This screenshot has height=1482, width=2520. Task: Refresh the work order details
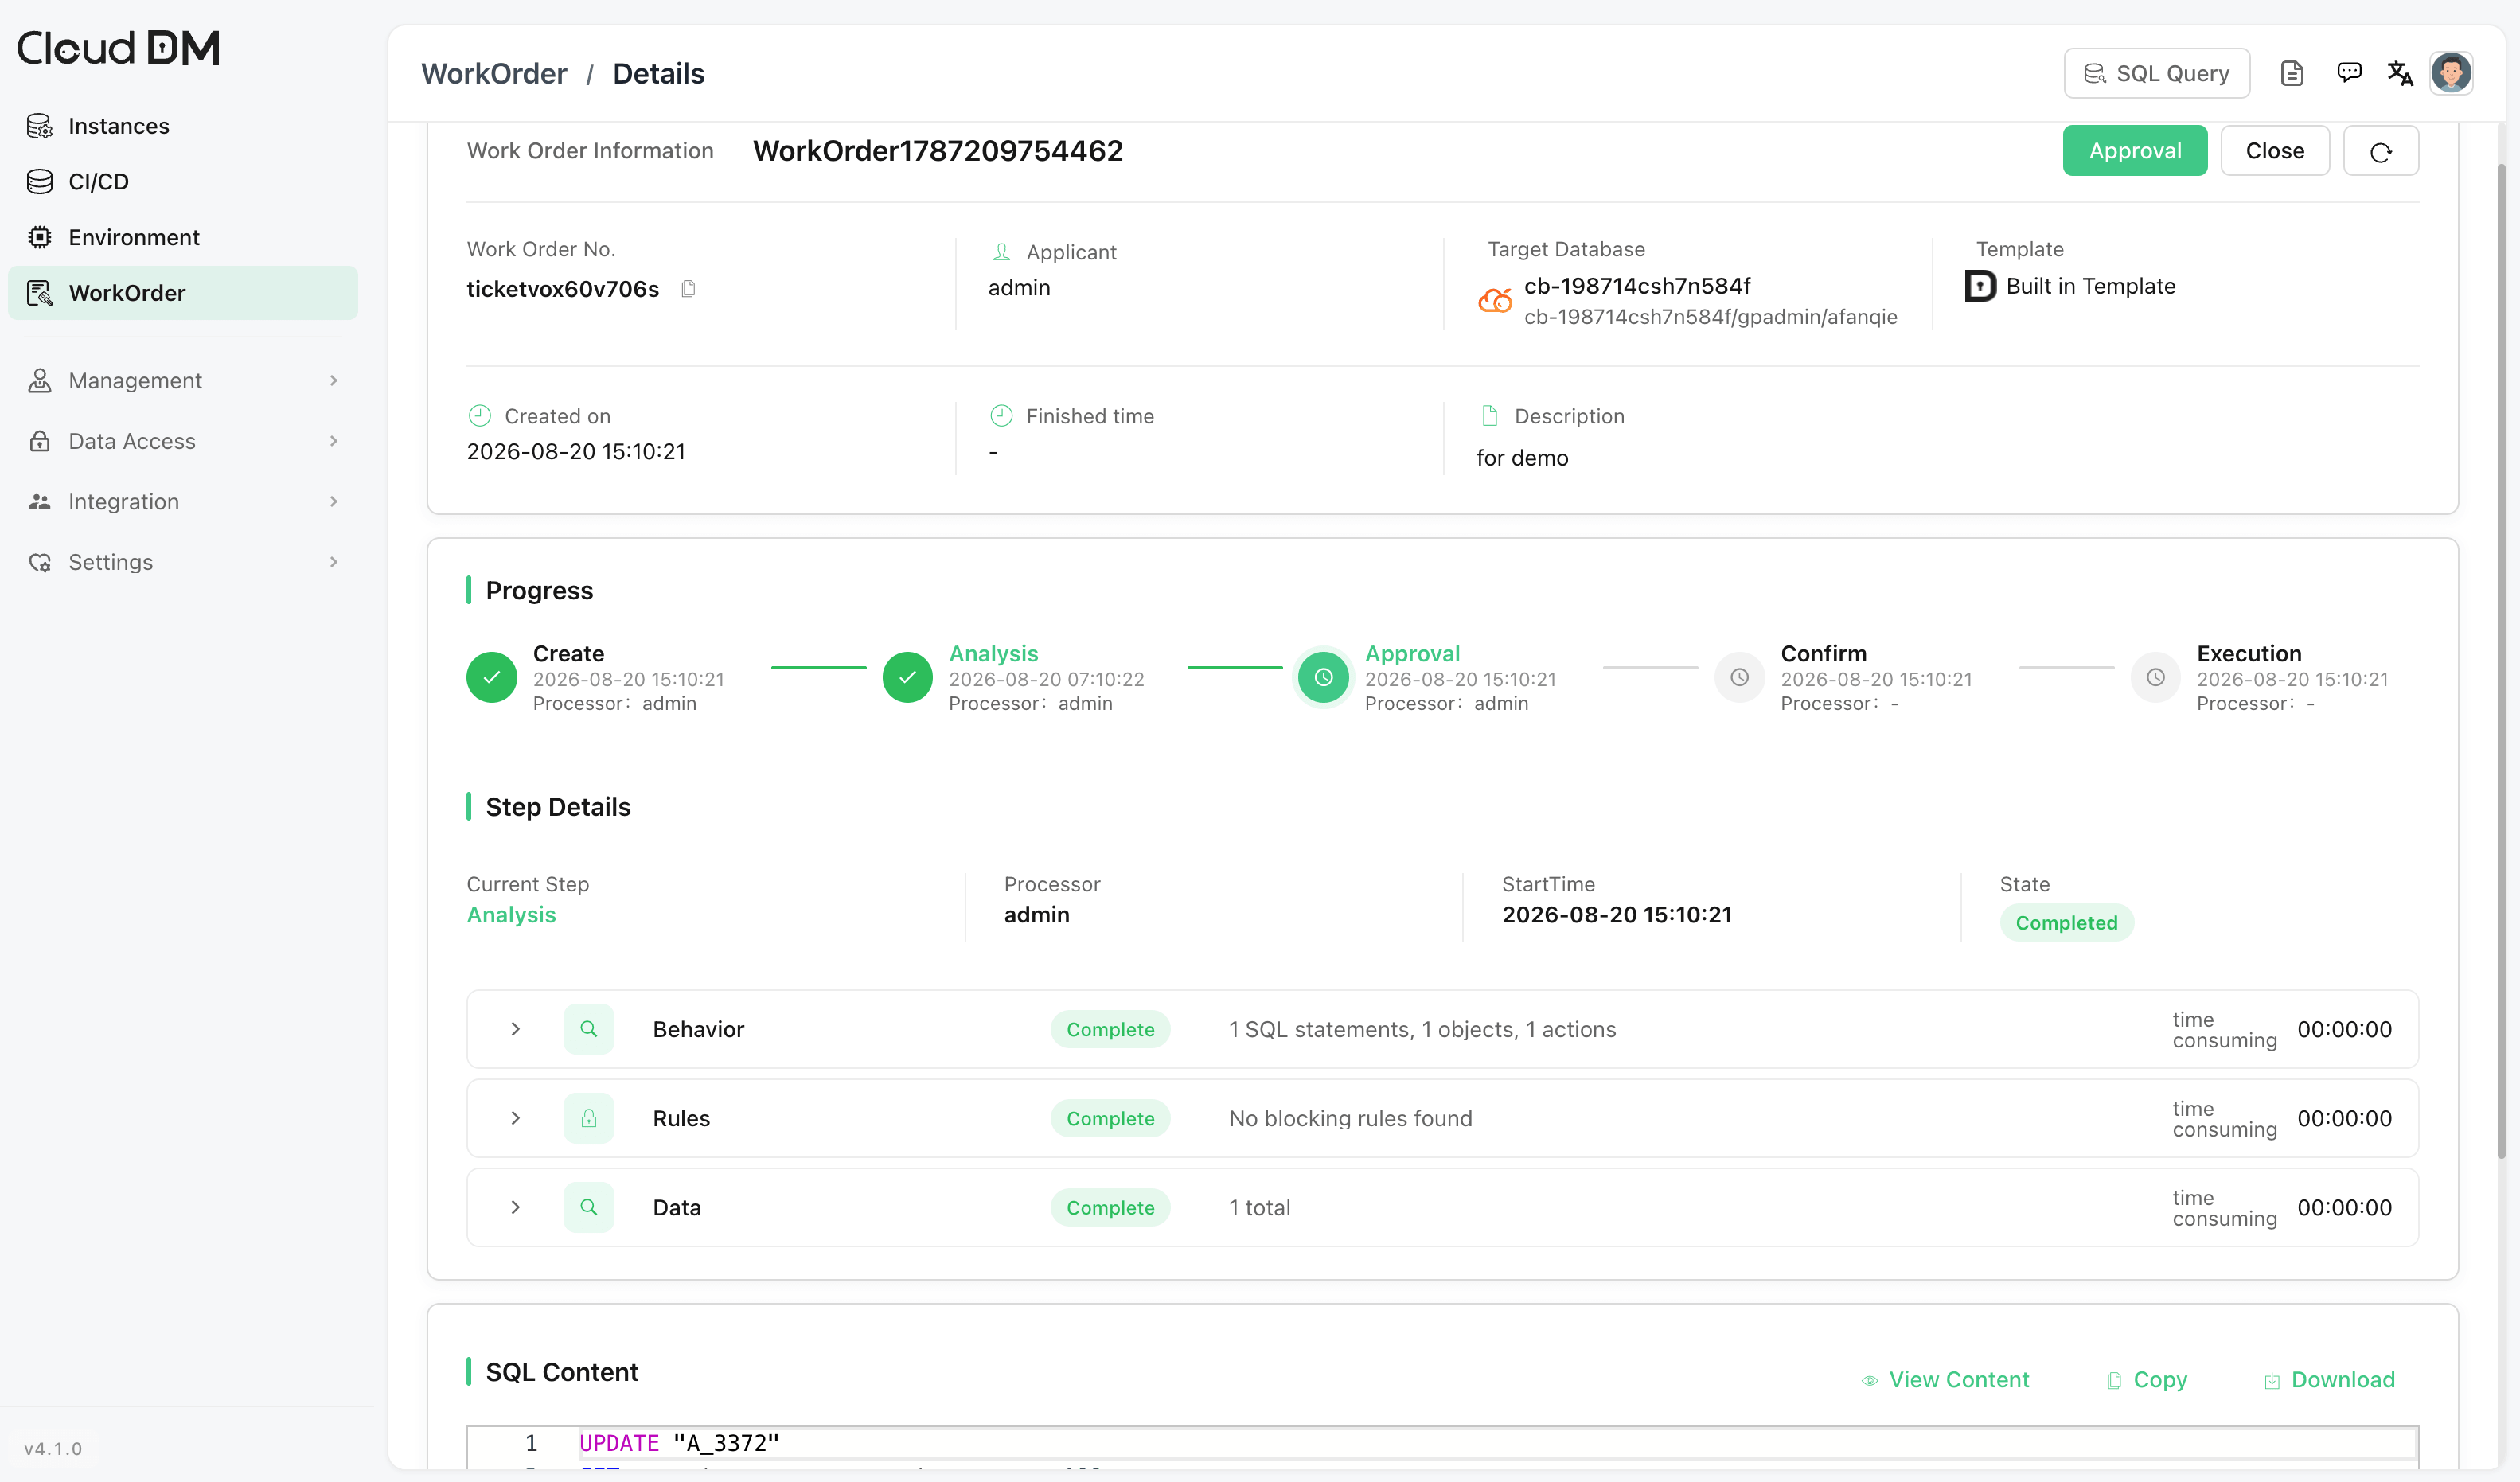[2381, 151]
